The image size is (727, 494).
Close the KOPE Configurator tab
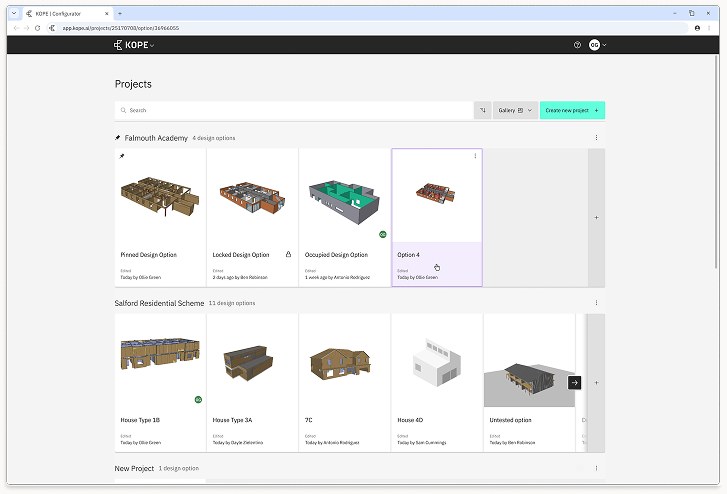[x=107, y=14]
